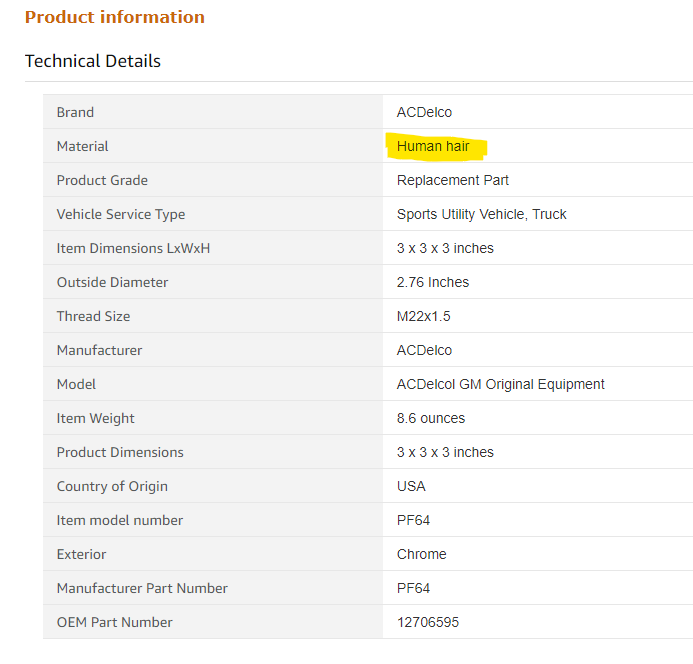Screen dimensions: 693x664
Task: Select the 'Brand' row label
Action: click(75, 112)
